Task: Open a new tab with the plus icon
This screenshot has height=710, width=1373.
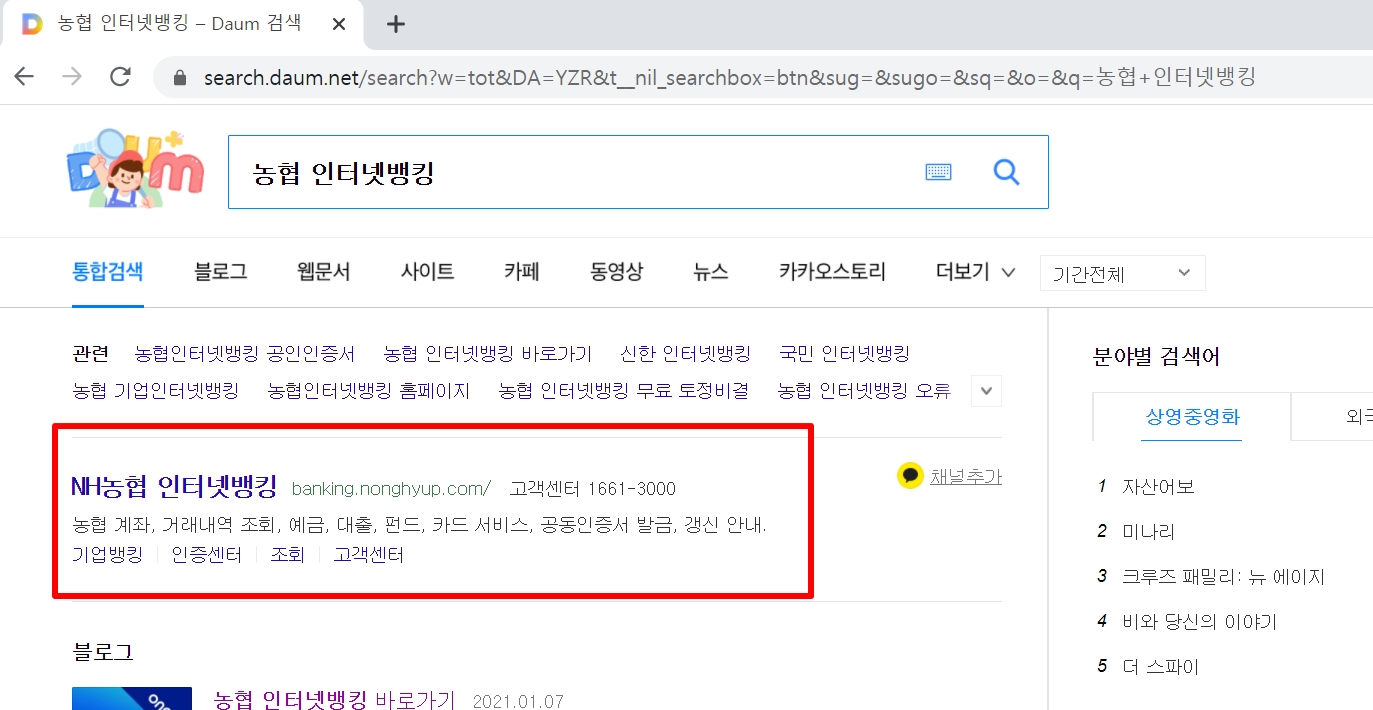Action: coord(396,24)
